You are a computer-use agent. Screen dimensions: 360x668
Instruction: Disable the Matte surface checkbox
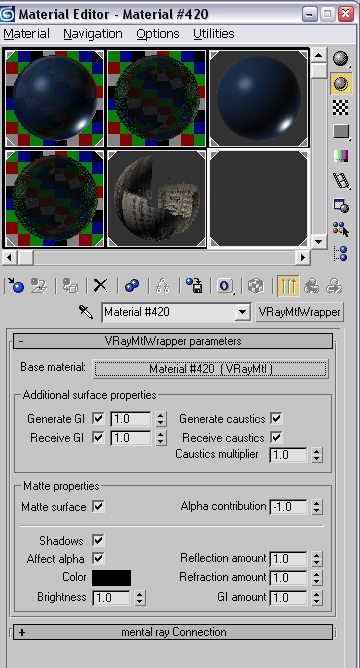(x=98, y=507)
